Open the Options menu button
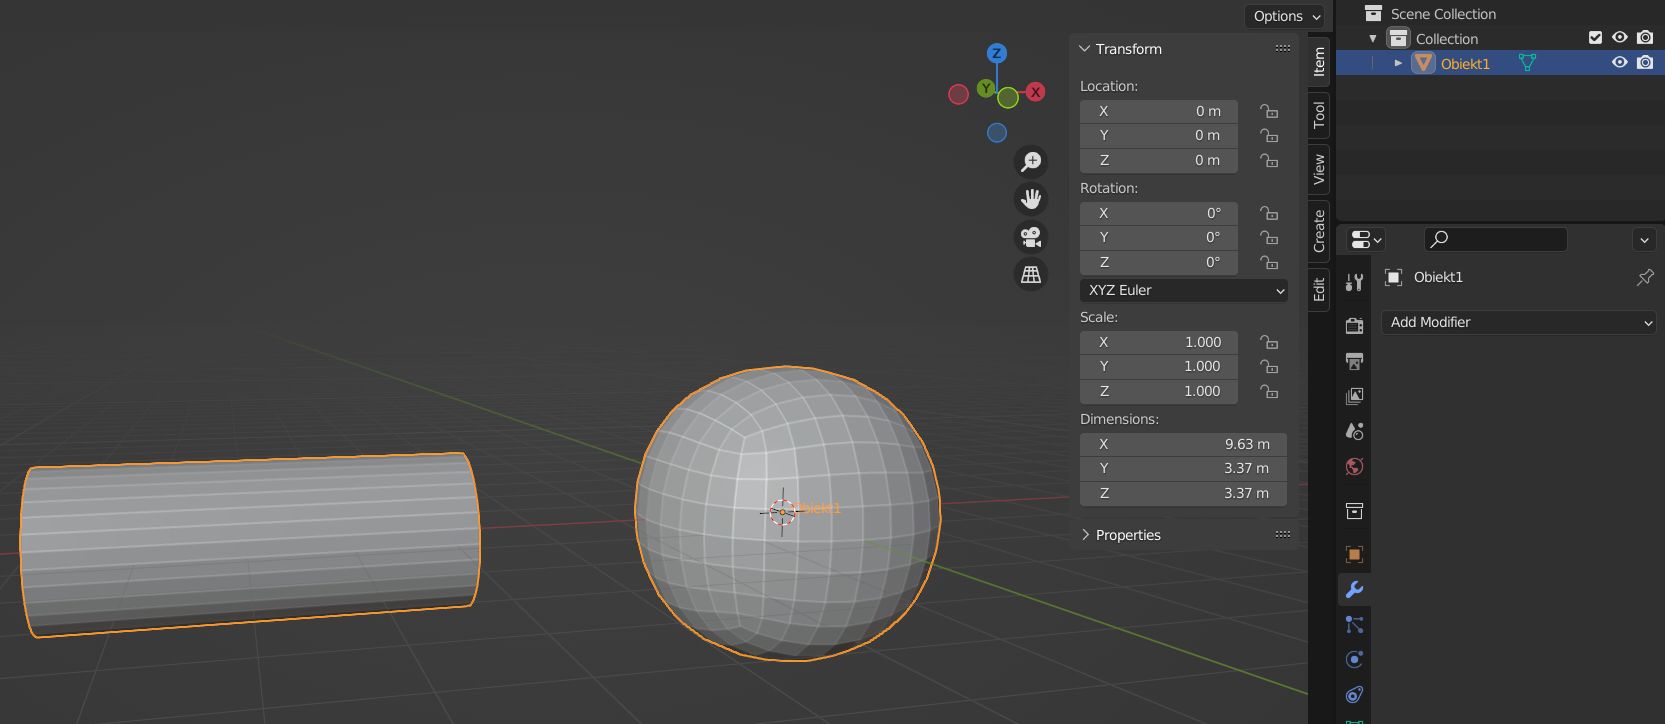The width and height of the screenshot is (1665, 724). [x=1286, y=16]
